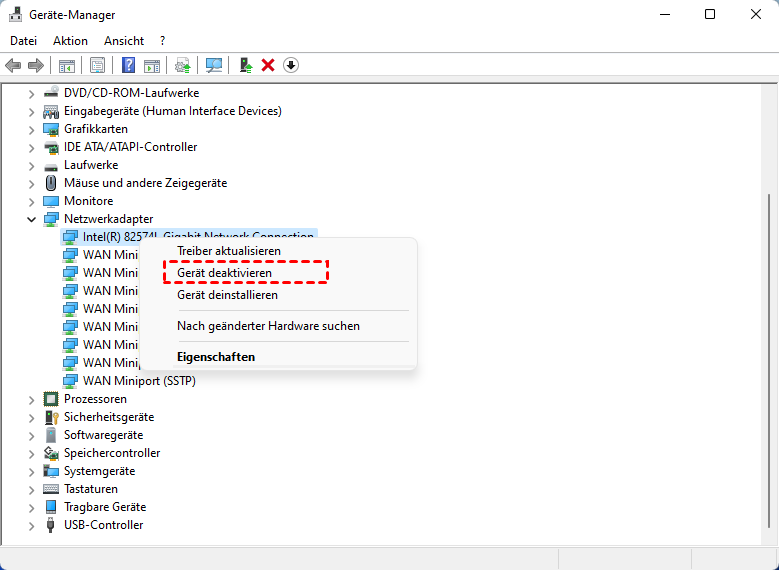Select the Grafikkarten tree label

(96, 129)
